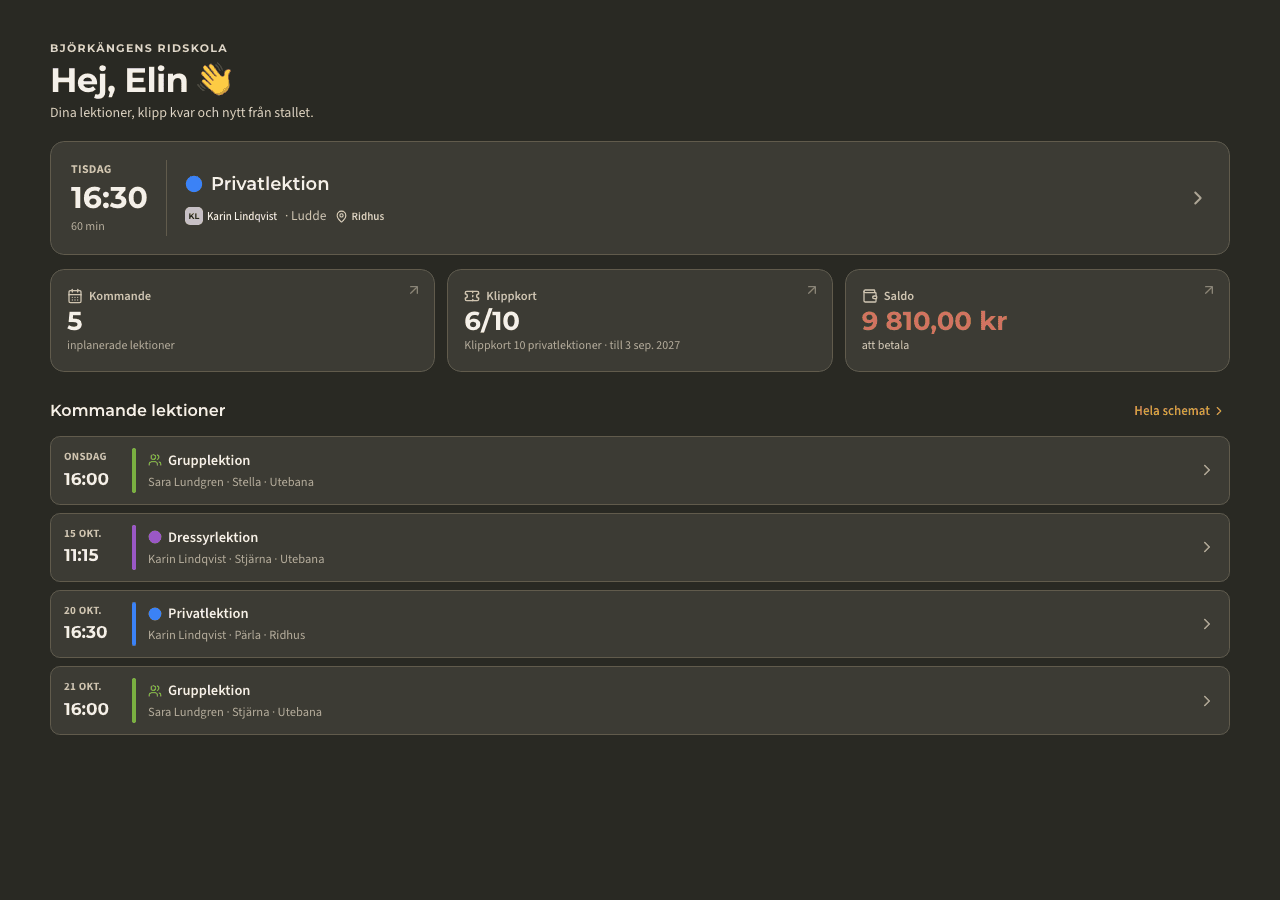Click the KL avatar badge for Karin Lindqvist
Viewport: 1280px width, 900px height.
[x=194, y=216]
